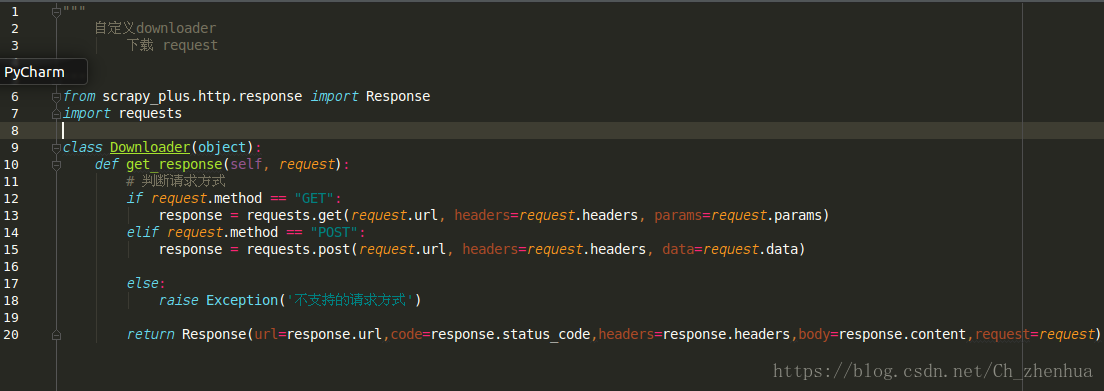Image resolution: width=1104 pixels, height=391 pixels.
Task: Click the 'return' keyword on line 20
Action: point(150,334)
